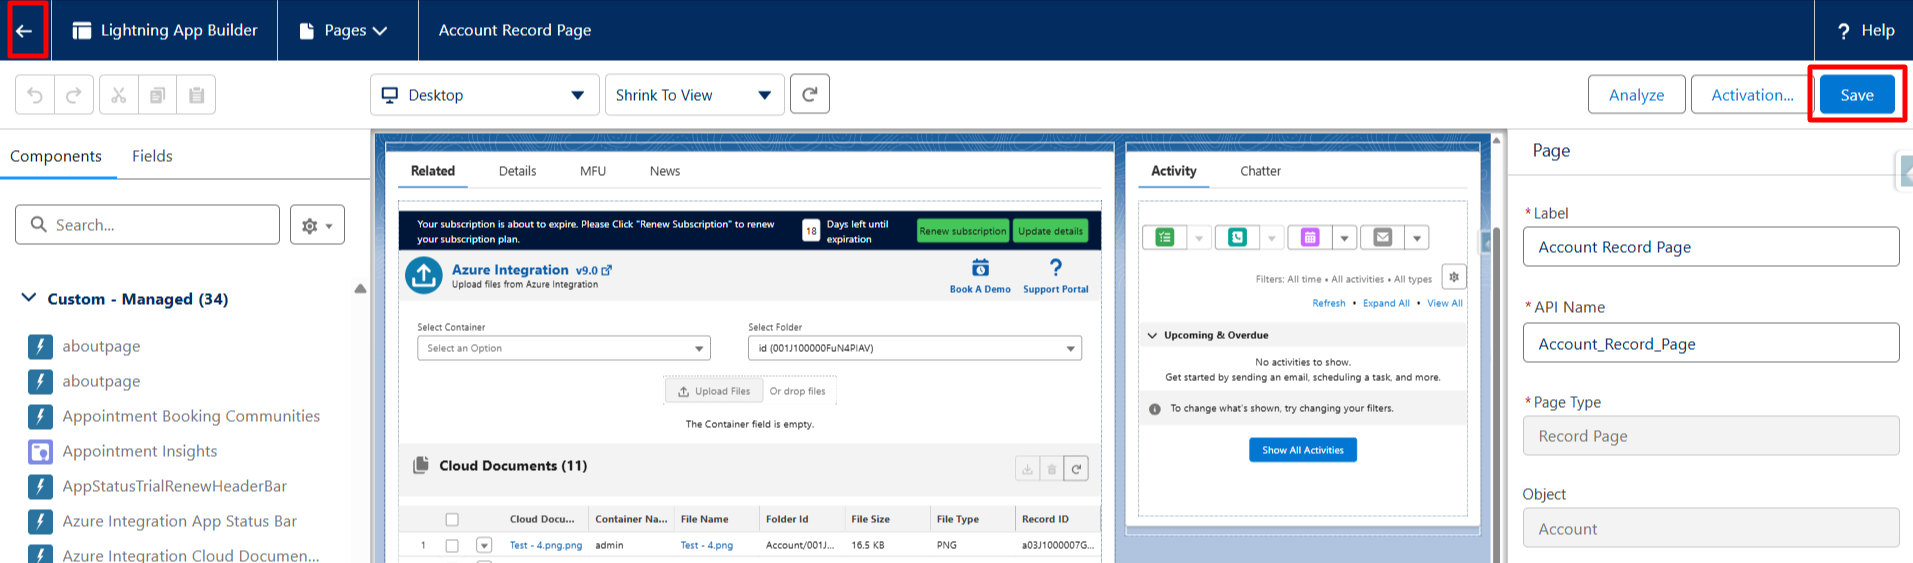This screenshot has height=563, width=1913.
Task: Open activity timeline filter gear settings
Action: tap(1454, 277)
